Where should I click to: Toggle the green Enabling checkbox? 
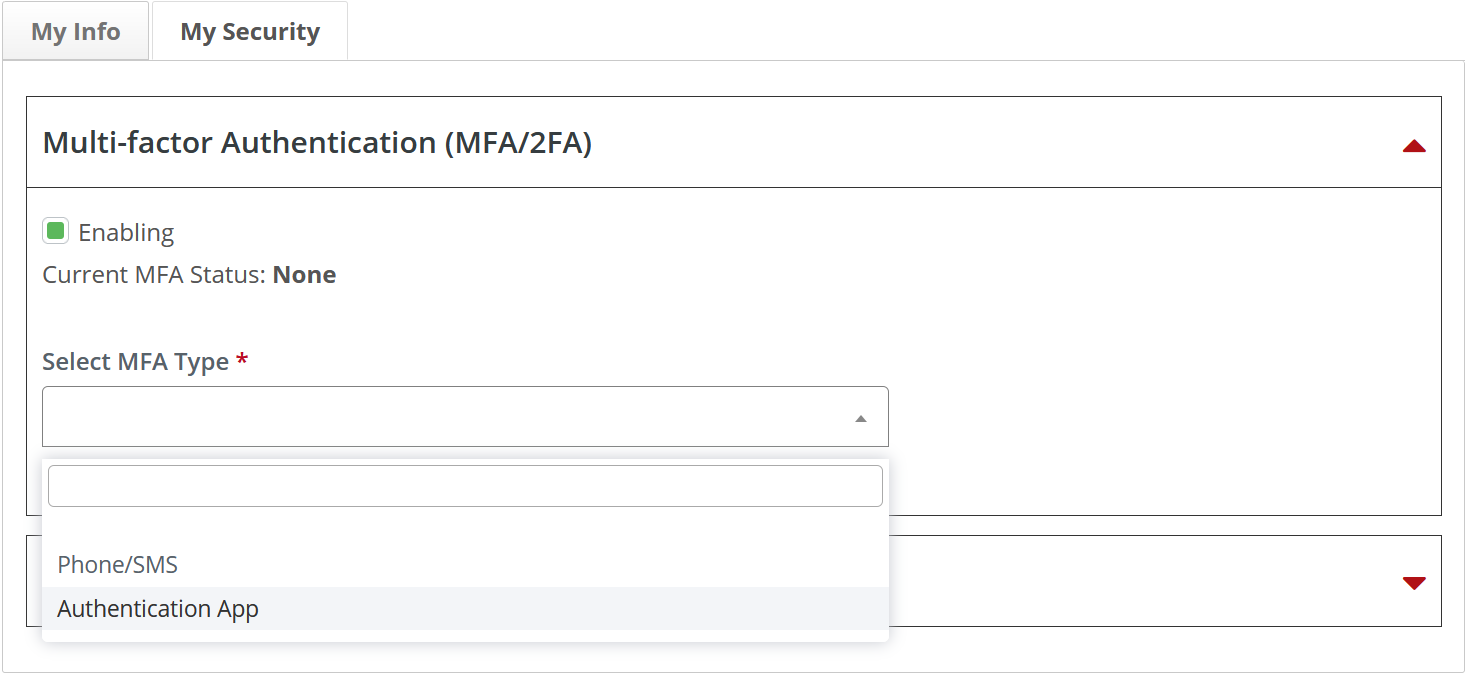(55, 231)
